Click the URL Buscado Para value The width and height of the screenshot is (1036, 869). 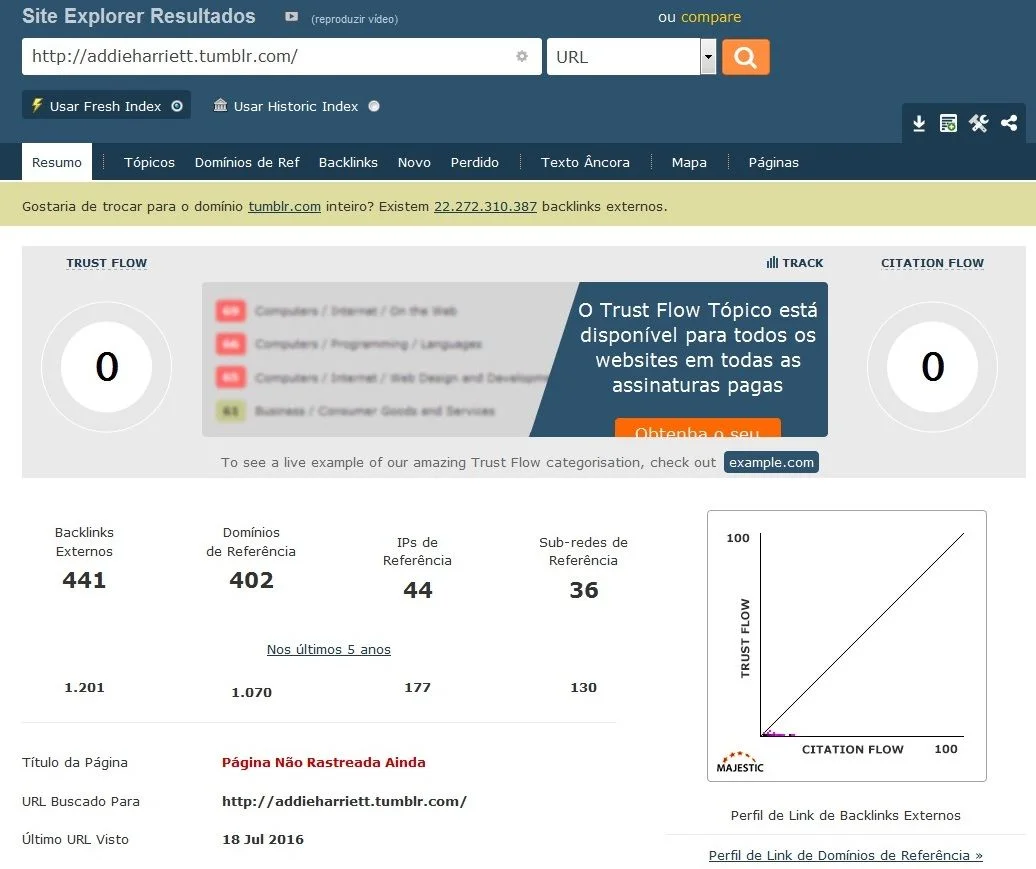(344, 801)
